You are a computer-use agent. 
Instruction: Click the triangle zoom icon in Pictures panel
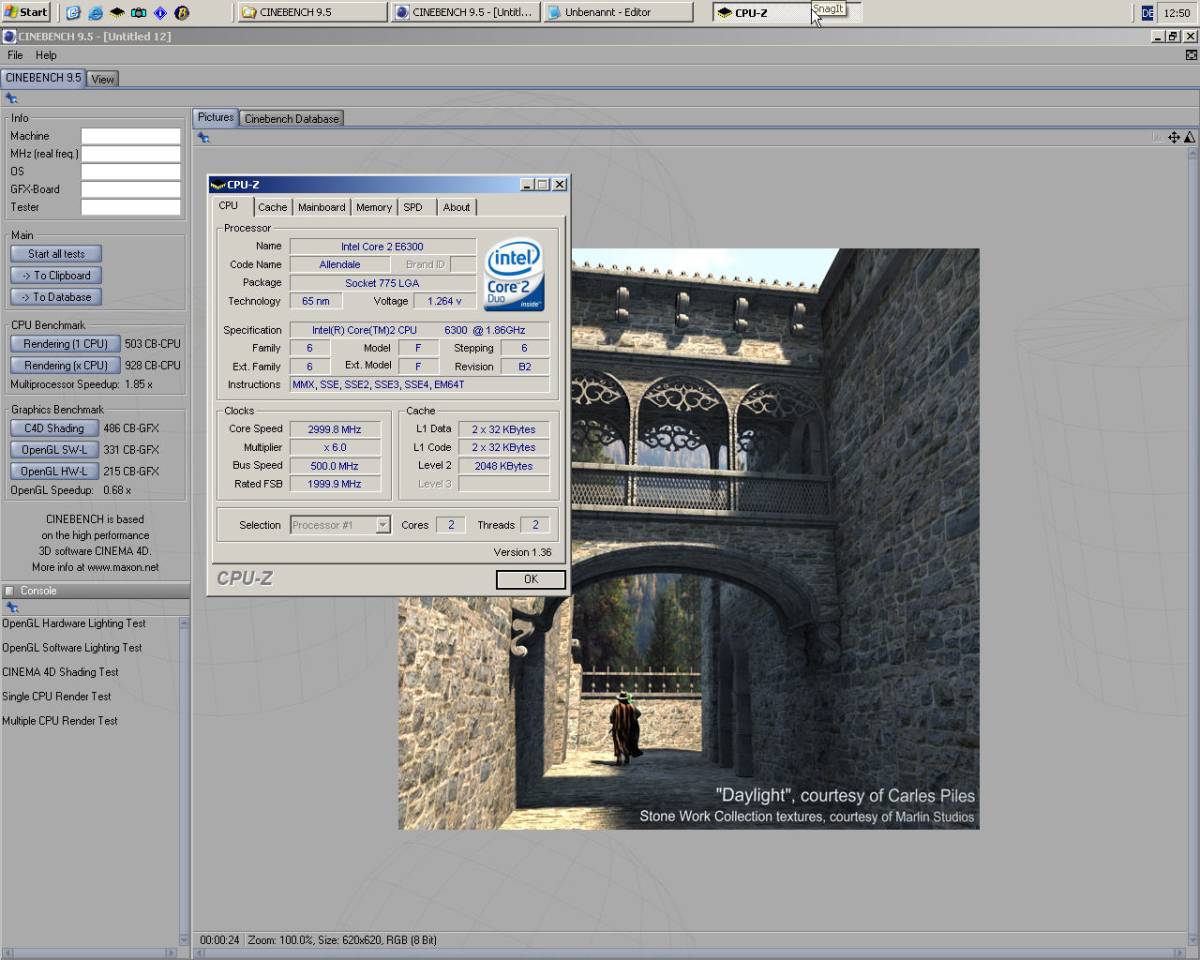coord(1189,137)
